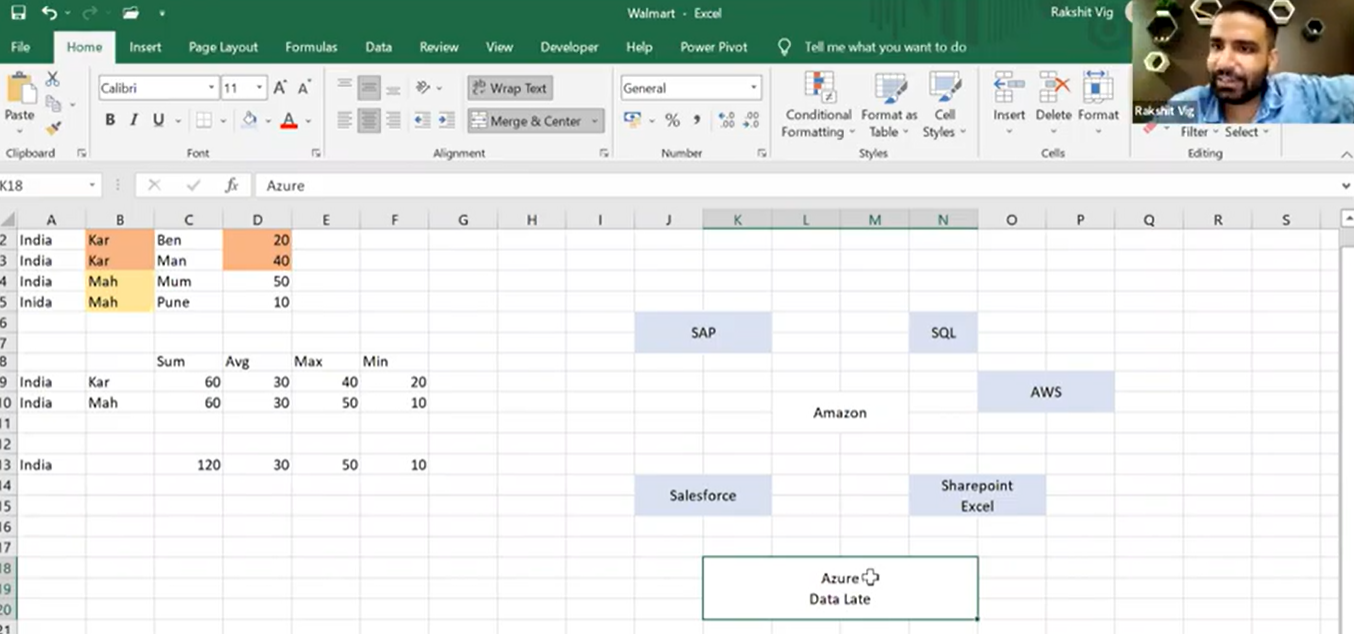Select the Salesforce cell
Viewport: 1354px width, 634px height.
point(703,495)
